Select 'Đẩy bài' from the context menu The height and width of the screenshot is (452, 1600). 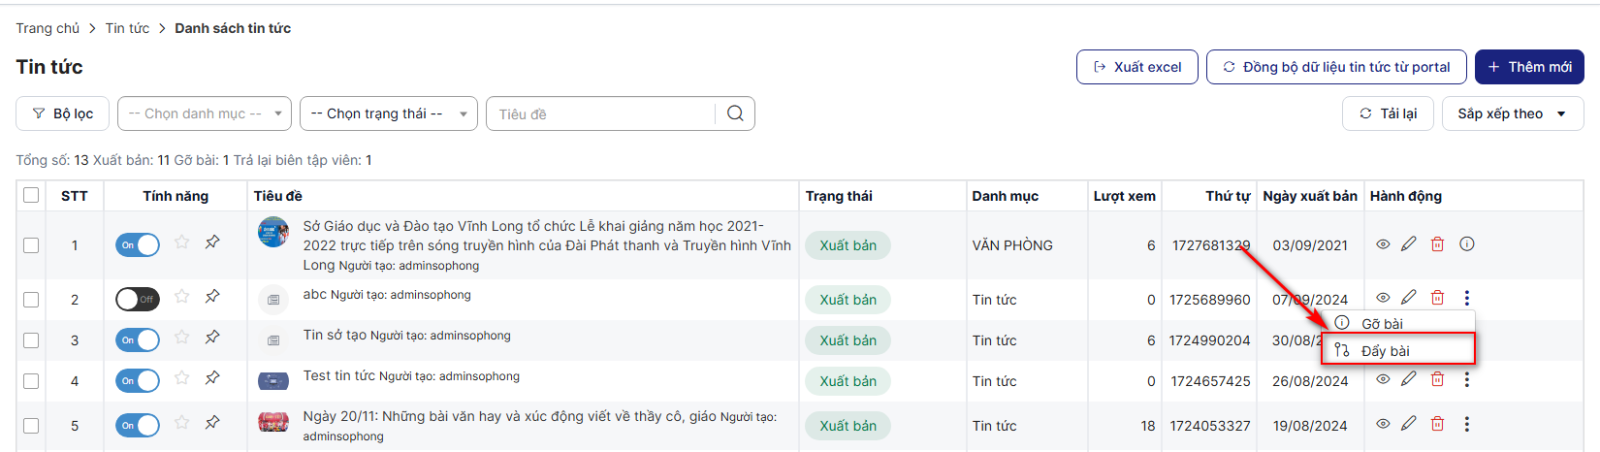(x=1385, y=351)
